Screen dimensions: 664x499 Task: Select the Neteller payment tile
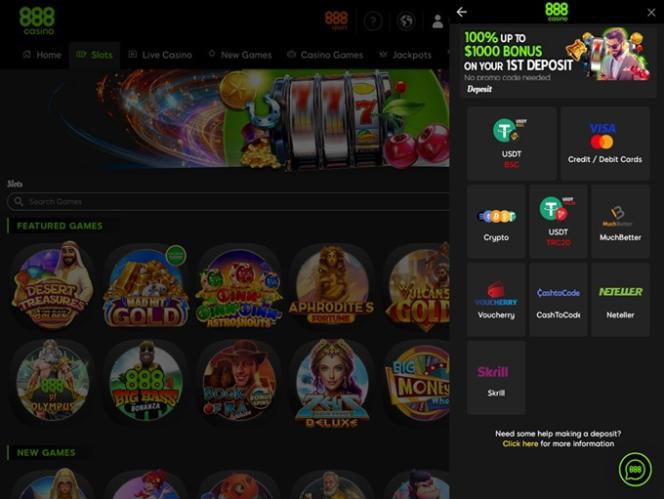coord(620,299)
